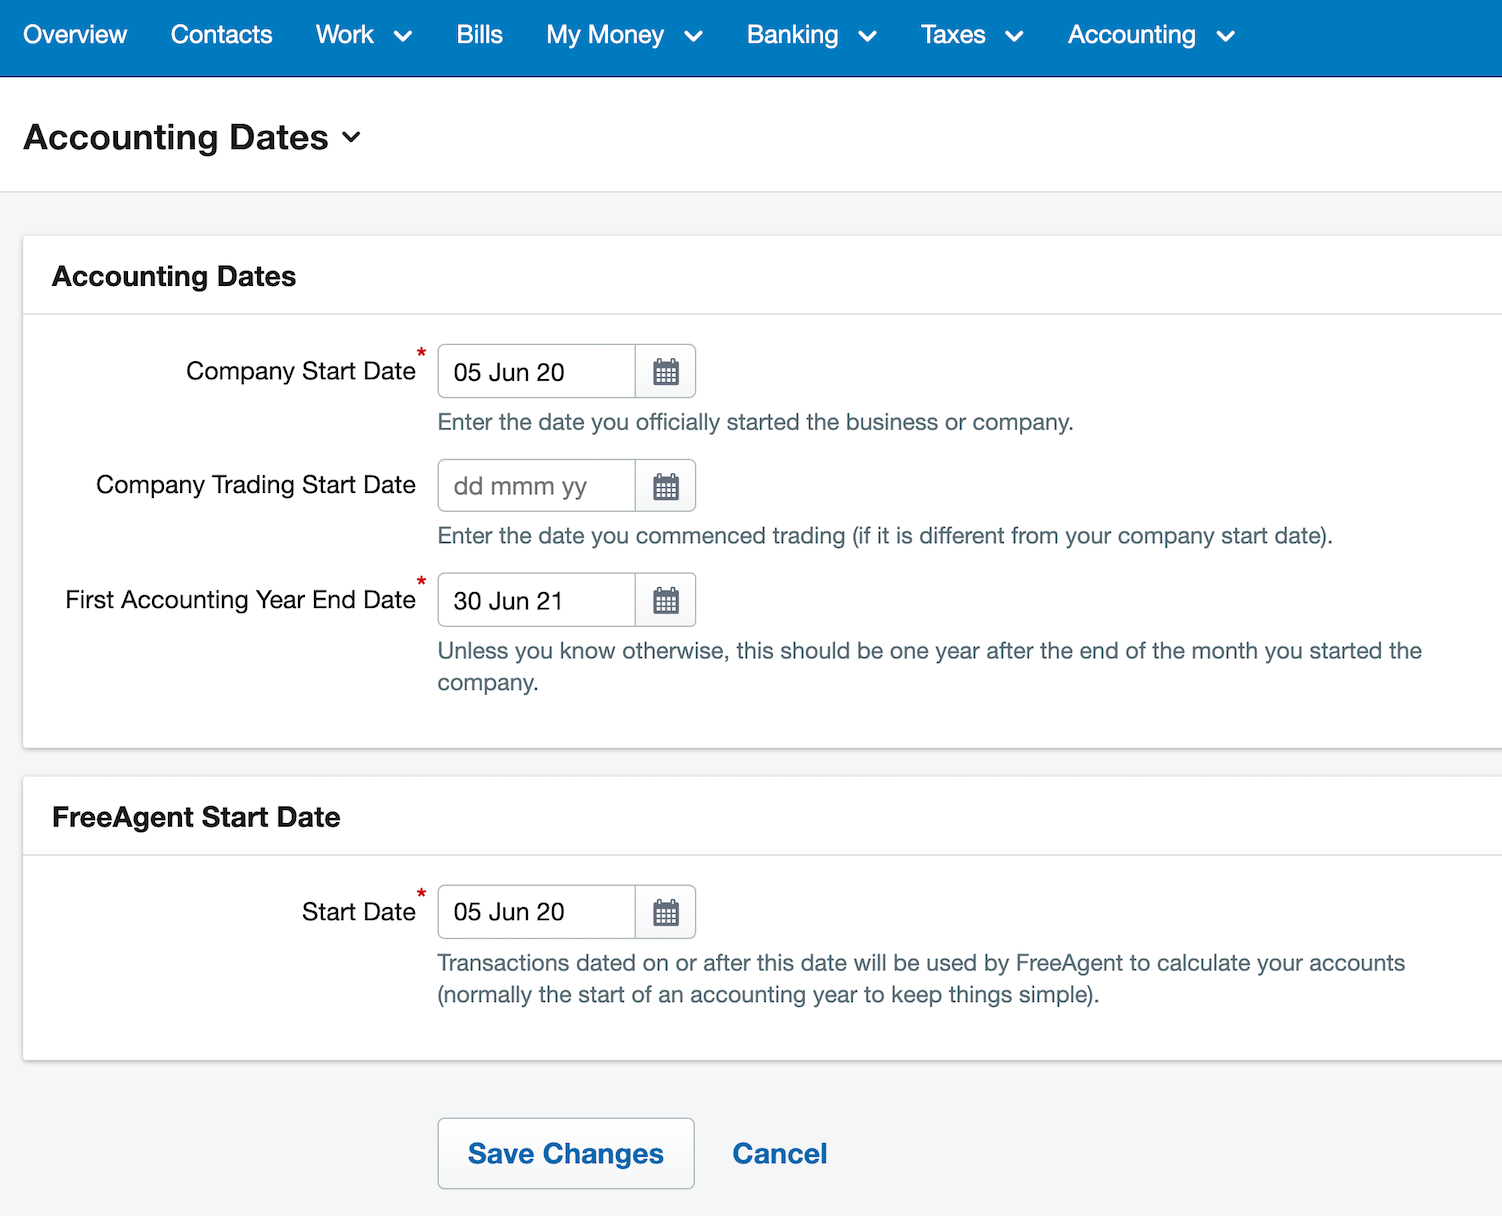This screenshot has height=1216, width=1502.
Task: Click hint 'Enter the date you officially started'
Action: coord(755,422)
